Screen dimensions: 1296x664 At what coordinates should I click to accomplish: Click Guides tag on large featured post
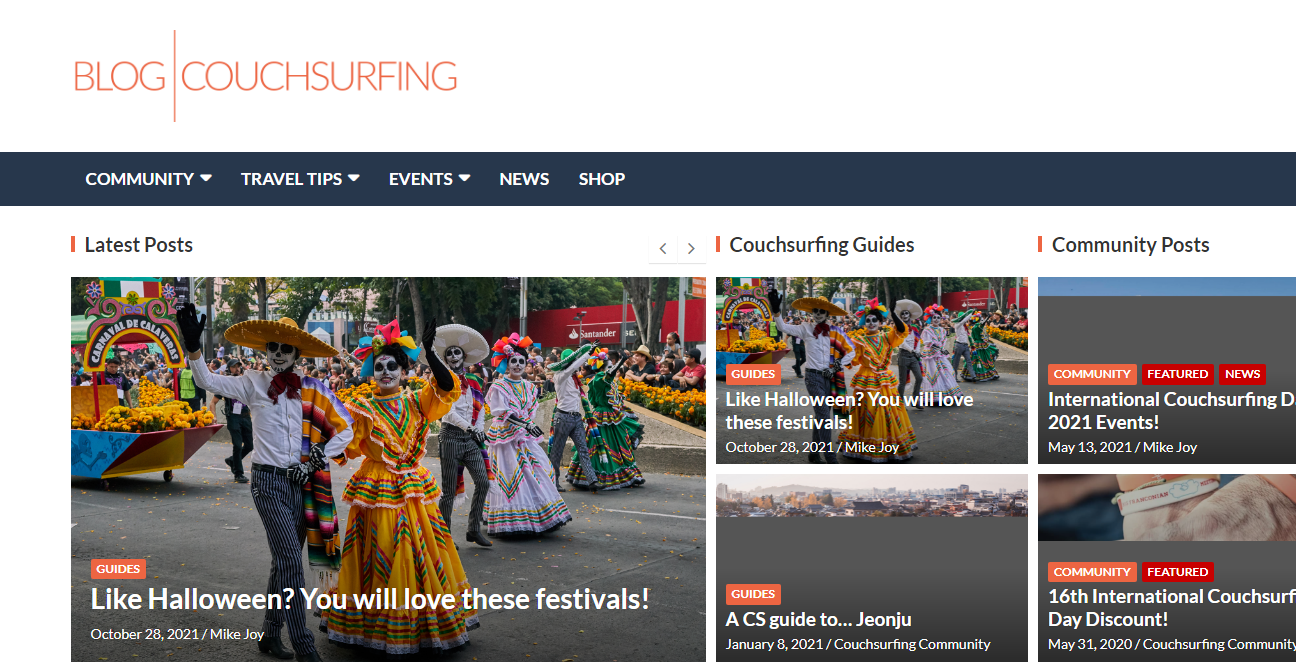pyautogui.click(x=118, y=569)
